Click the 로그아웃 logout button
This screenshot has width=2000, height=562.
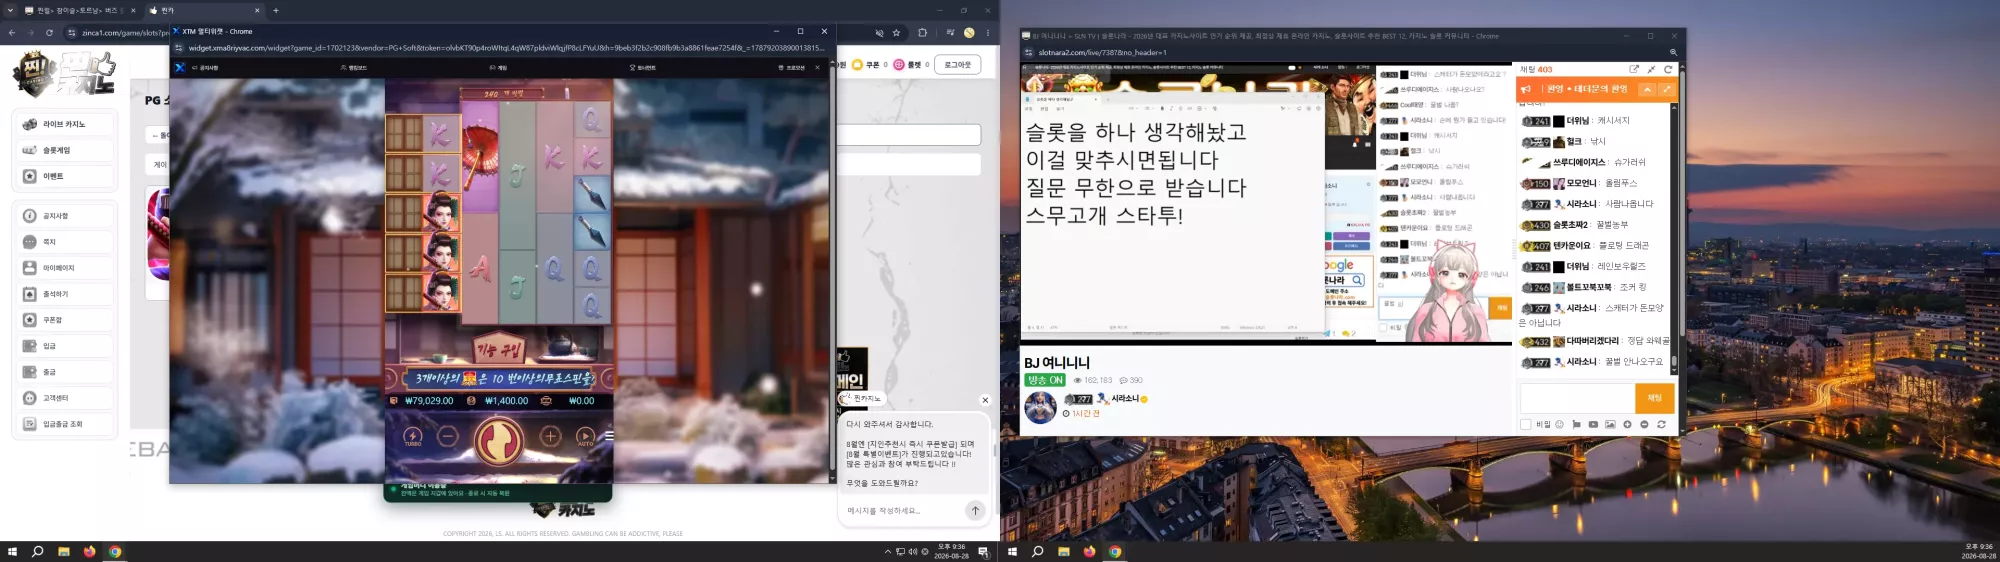point(958,64)
